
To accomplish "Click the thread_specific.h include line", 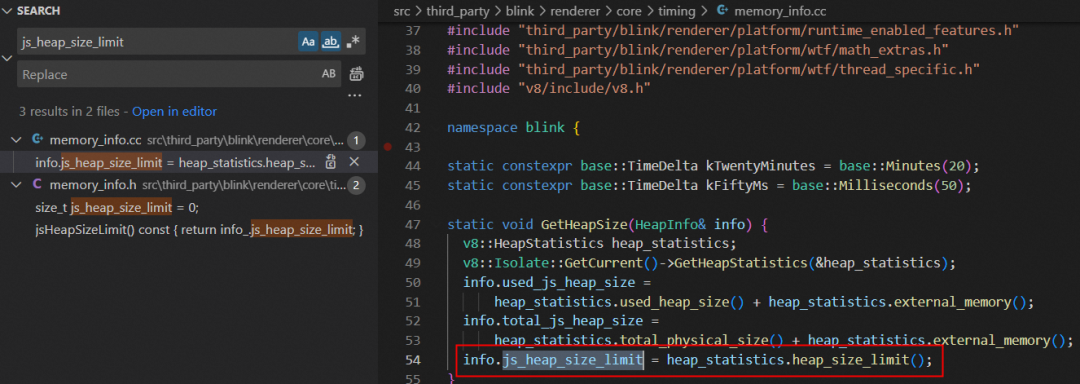I will tap(714, 70).
